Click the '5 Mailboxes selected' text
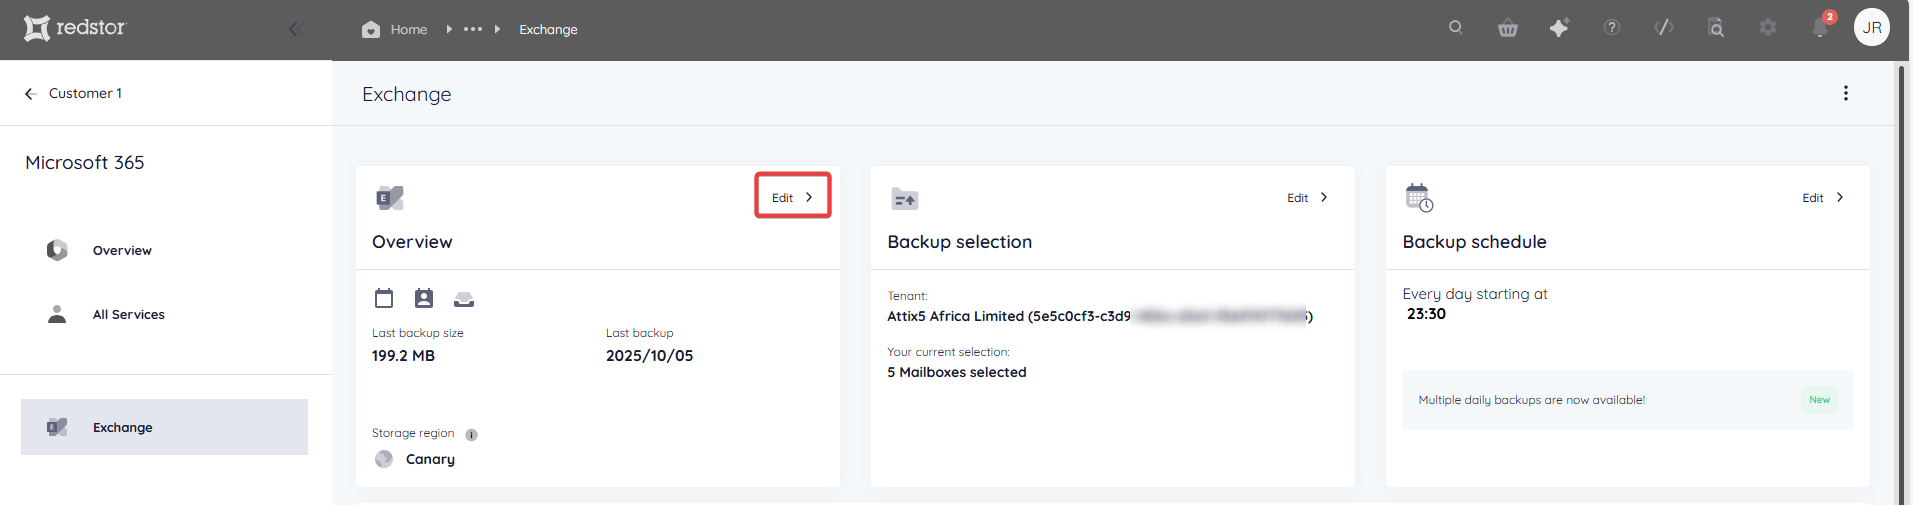The width and height of the screenshot is (1913, 505). pyautogui.click(x=957, y=372)
